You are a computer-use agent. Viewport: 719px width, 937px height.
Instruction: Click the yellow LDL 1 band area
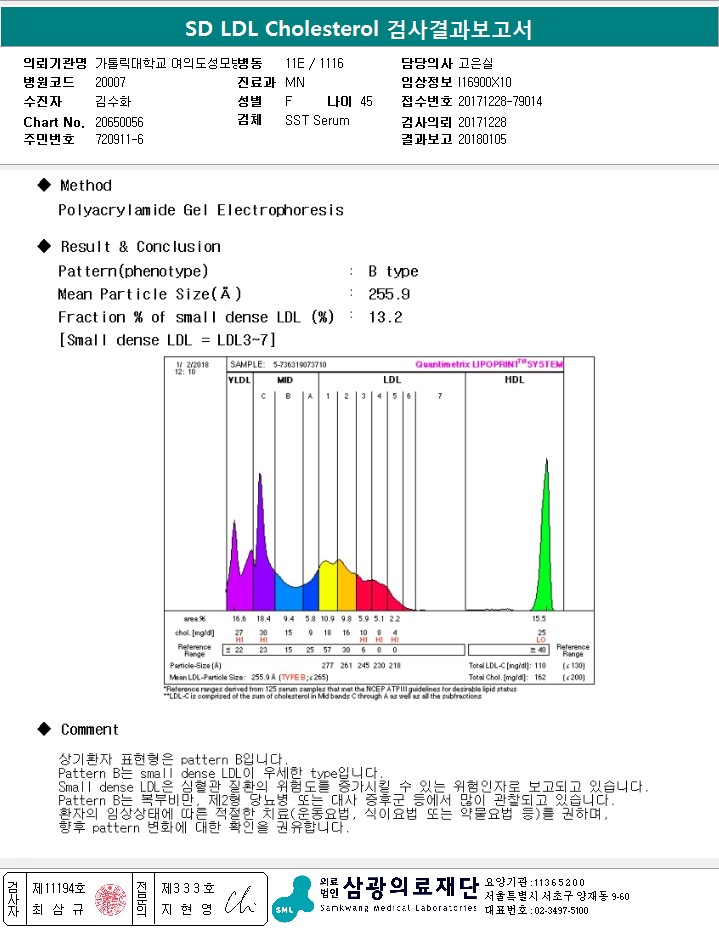pos(328,587)
